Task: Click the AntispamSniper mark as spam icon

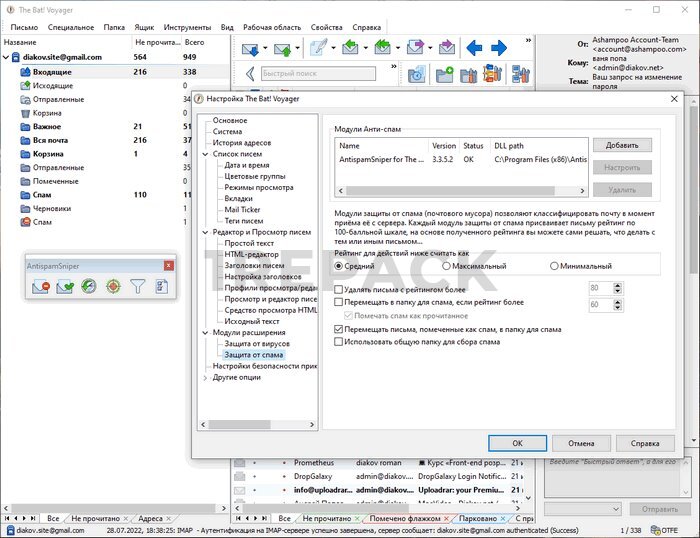Action: tap(41, 287)
